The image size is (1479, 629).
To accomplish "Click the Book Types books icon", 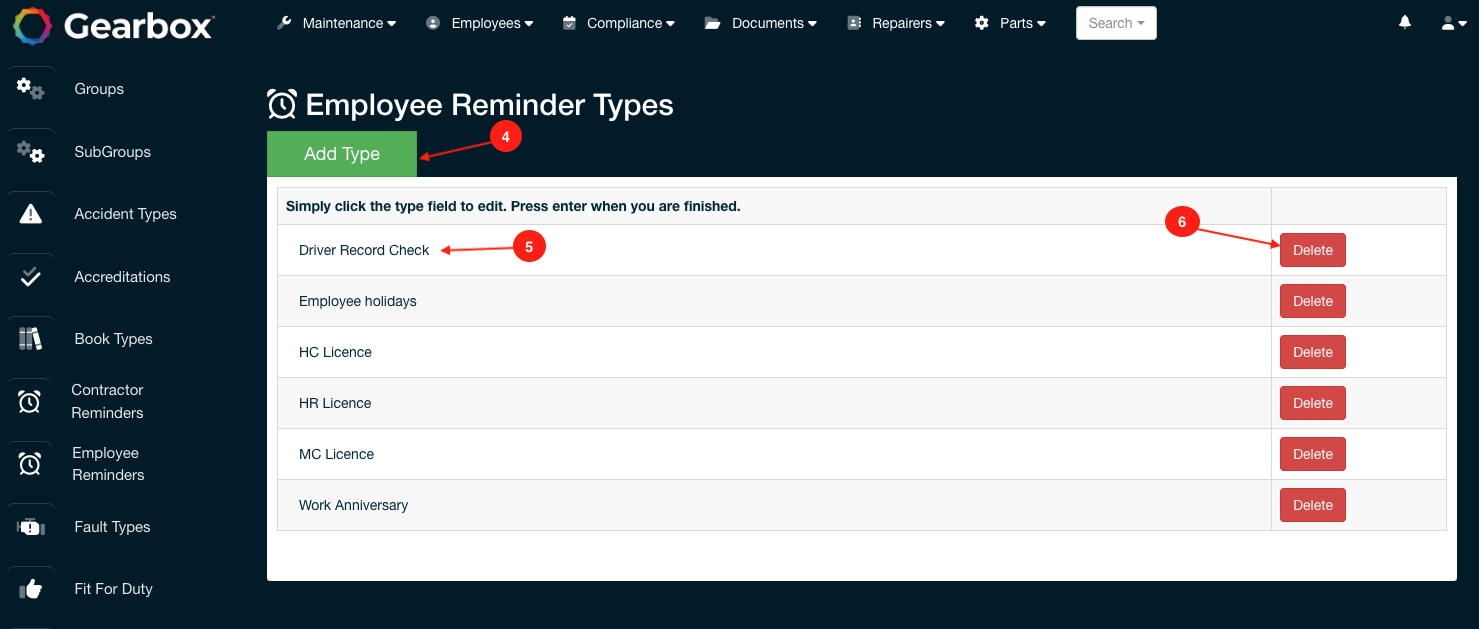I will [30, 339].
